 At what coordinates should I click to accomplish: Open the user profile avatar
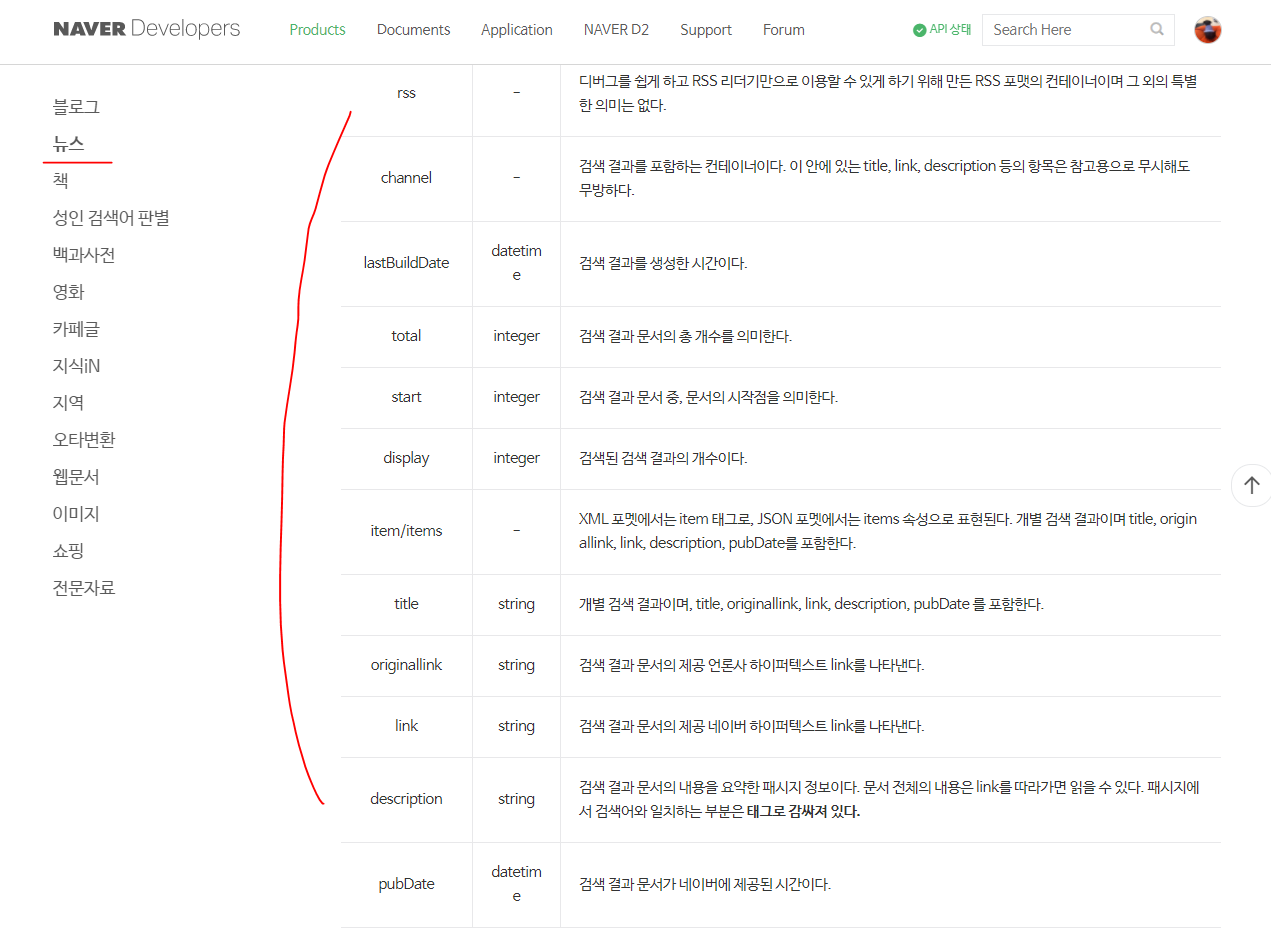click(x=1208, y=30)
